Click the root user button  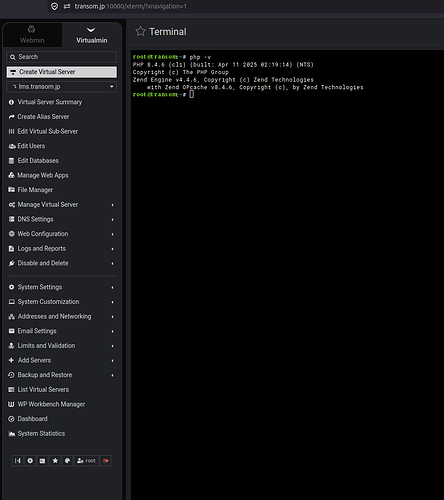(x=86, y=461)
